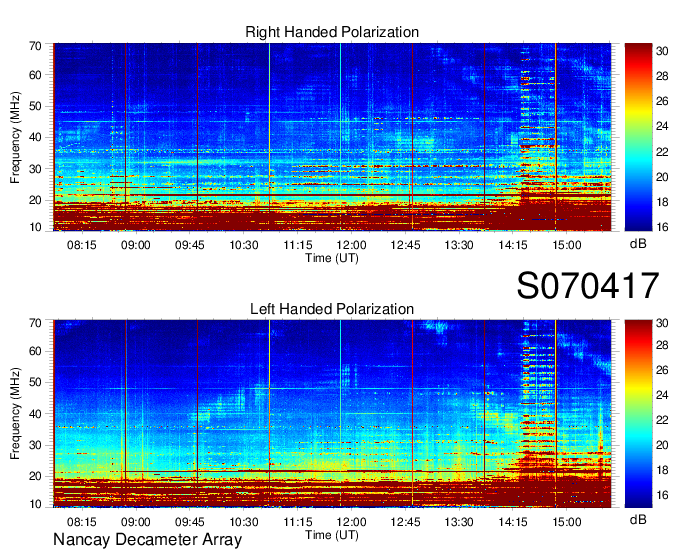The image size is (680, 552).
Task: Click "15:00" time tick of Right Handed plot
Action: tap(567, 245)
